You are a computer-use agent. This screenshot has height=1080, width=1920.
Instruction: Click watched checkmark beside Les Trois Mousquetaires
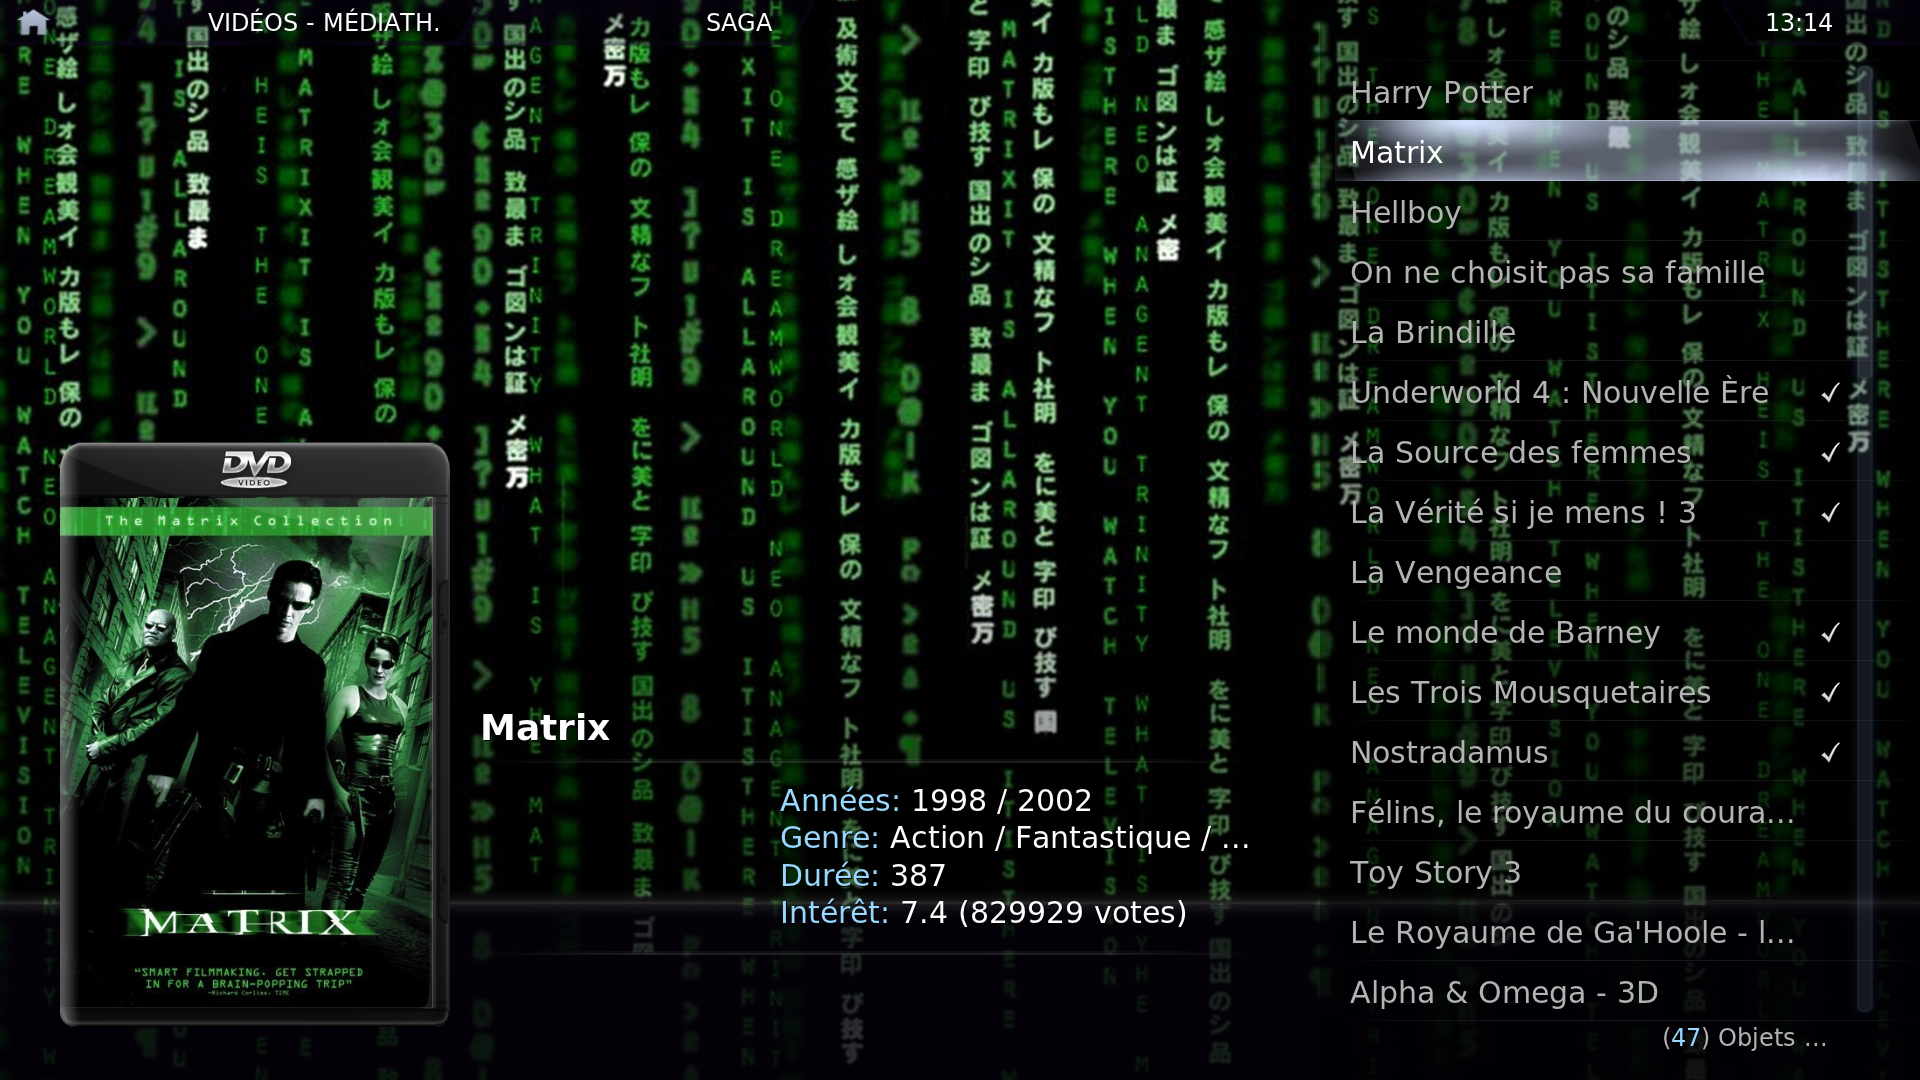(1830, 693)
